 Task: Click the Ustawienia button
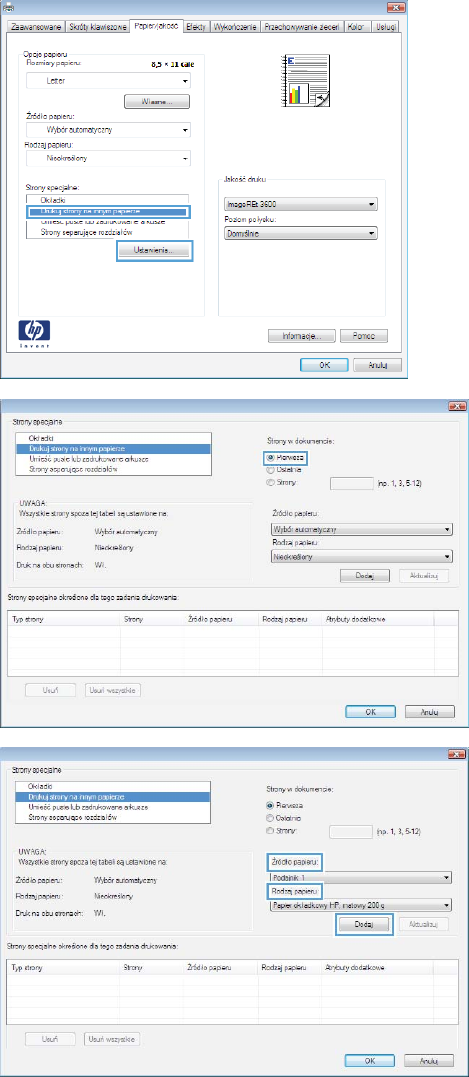click(x=155, y=251)
